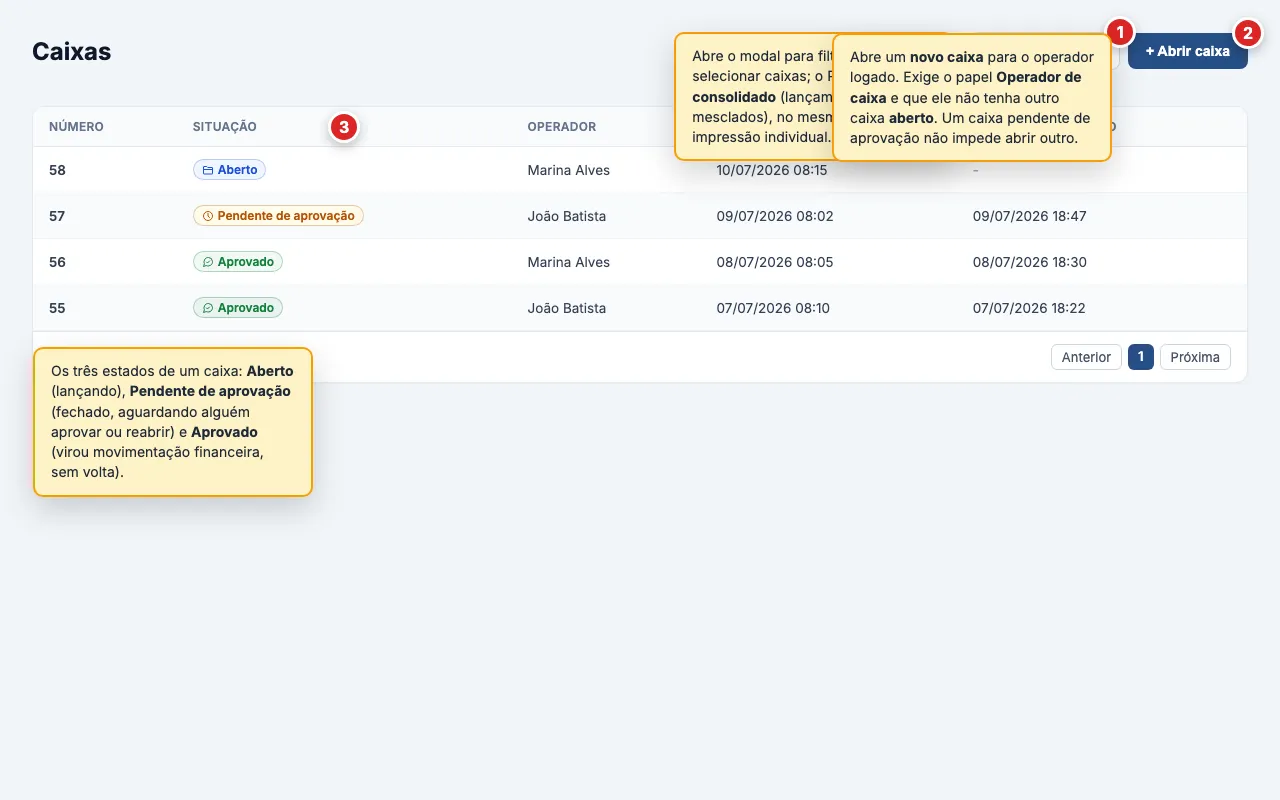This screenshot has height=800, width=1280.
Task: Click the closing date 09/07/2026 18:47
Action: [x=1030, y=216]
